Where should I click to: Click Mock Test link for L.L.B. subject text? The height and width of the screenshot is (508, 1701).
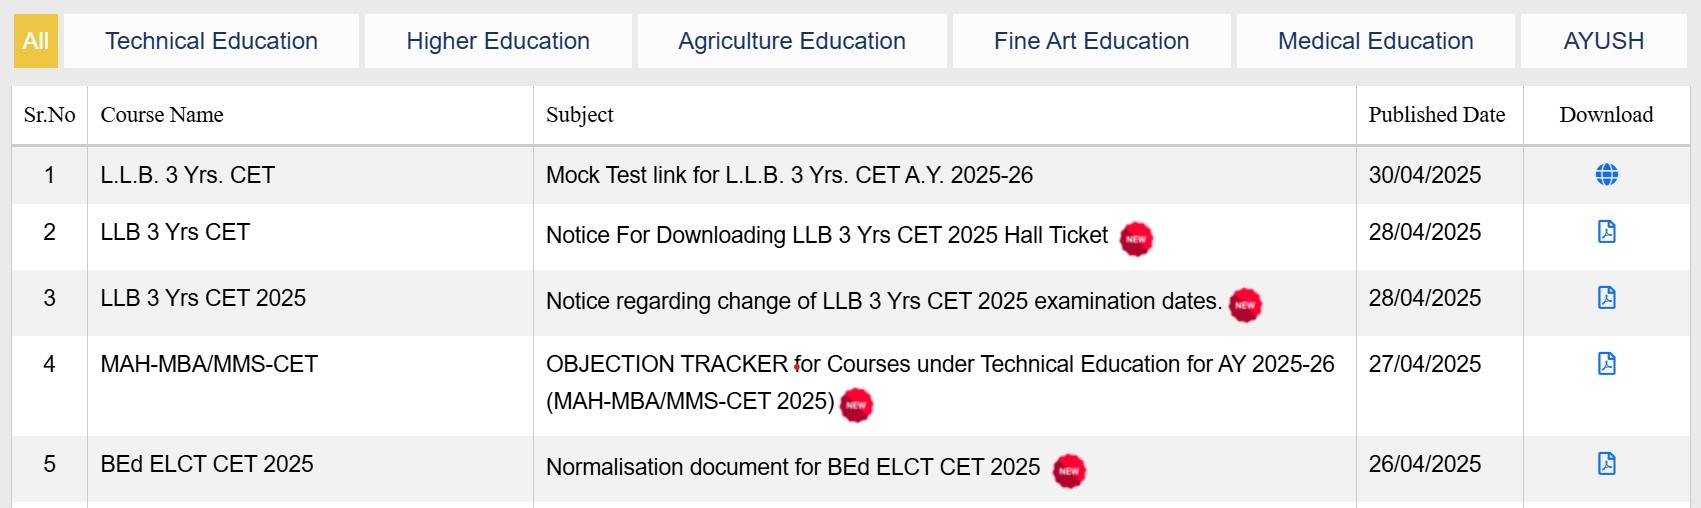pos(789,175)
